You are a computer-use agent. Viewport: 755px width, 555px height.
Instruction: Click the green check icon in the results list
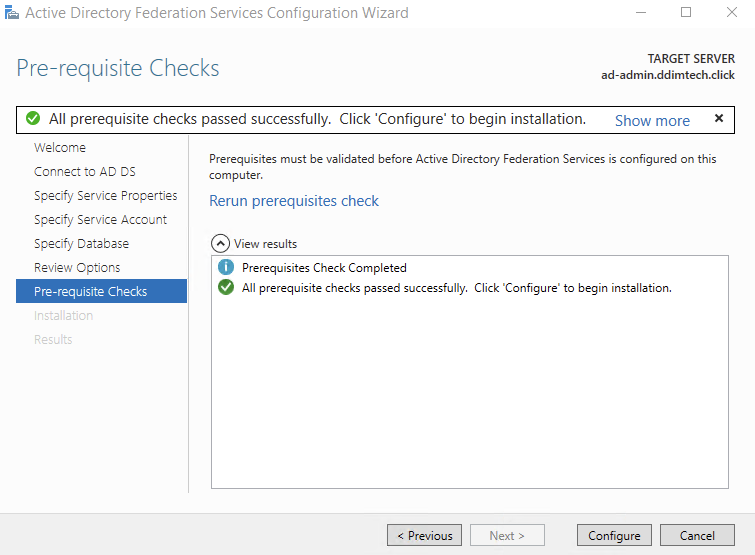pos(226,287)
